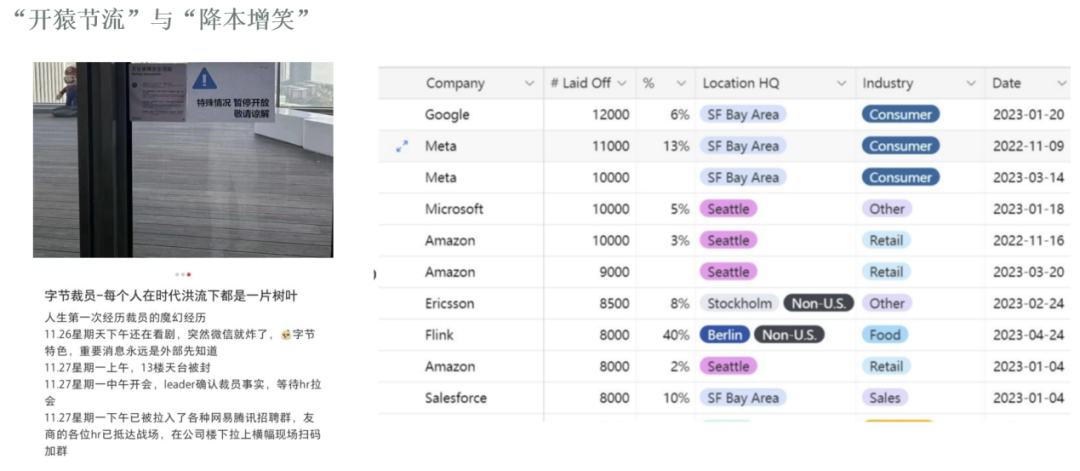Screen dimensions: 1080x471
Task: Click the image carousel page dots
Action: point(182,274)
